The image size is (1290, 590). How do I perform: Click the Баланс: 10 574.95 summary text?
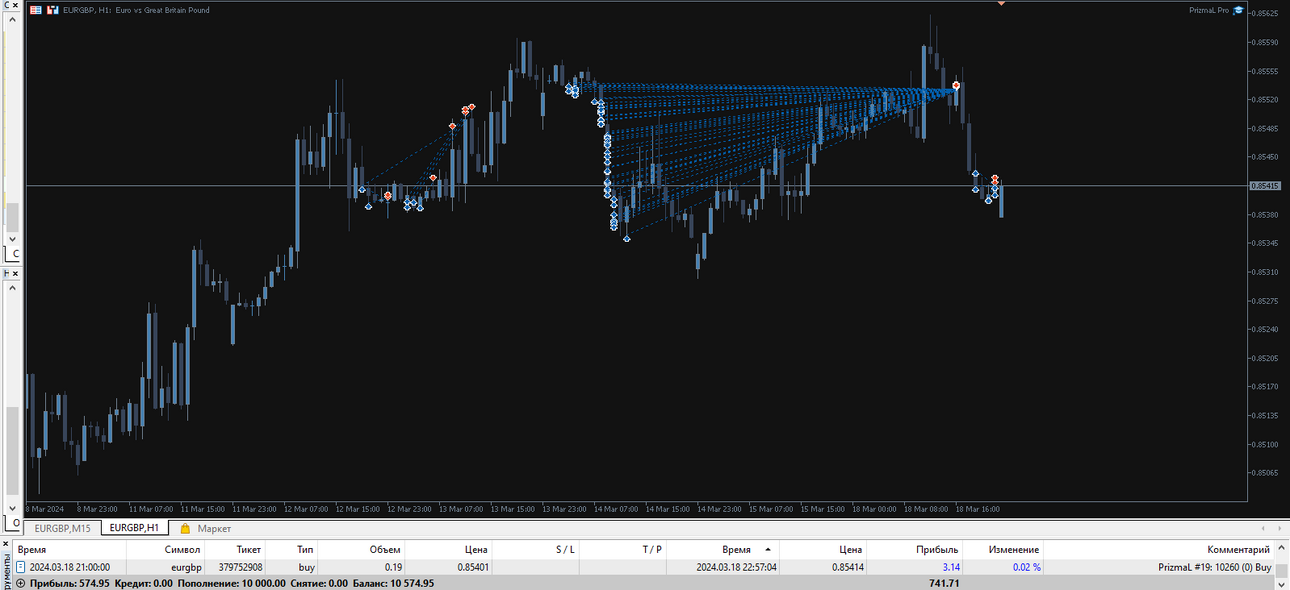393,583
